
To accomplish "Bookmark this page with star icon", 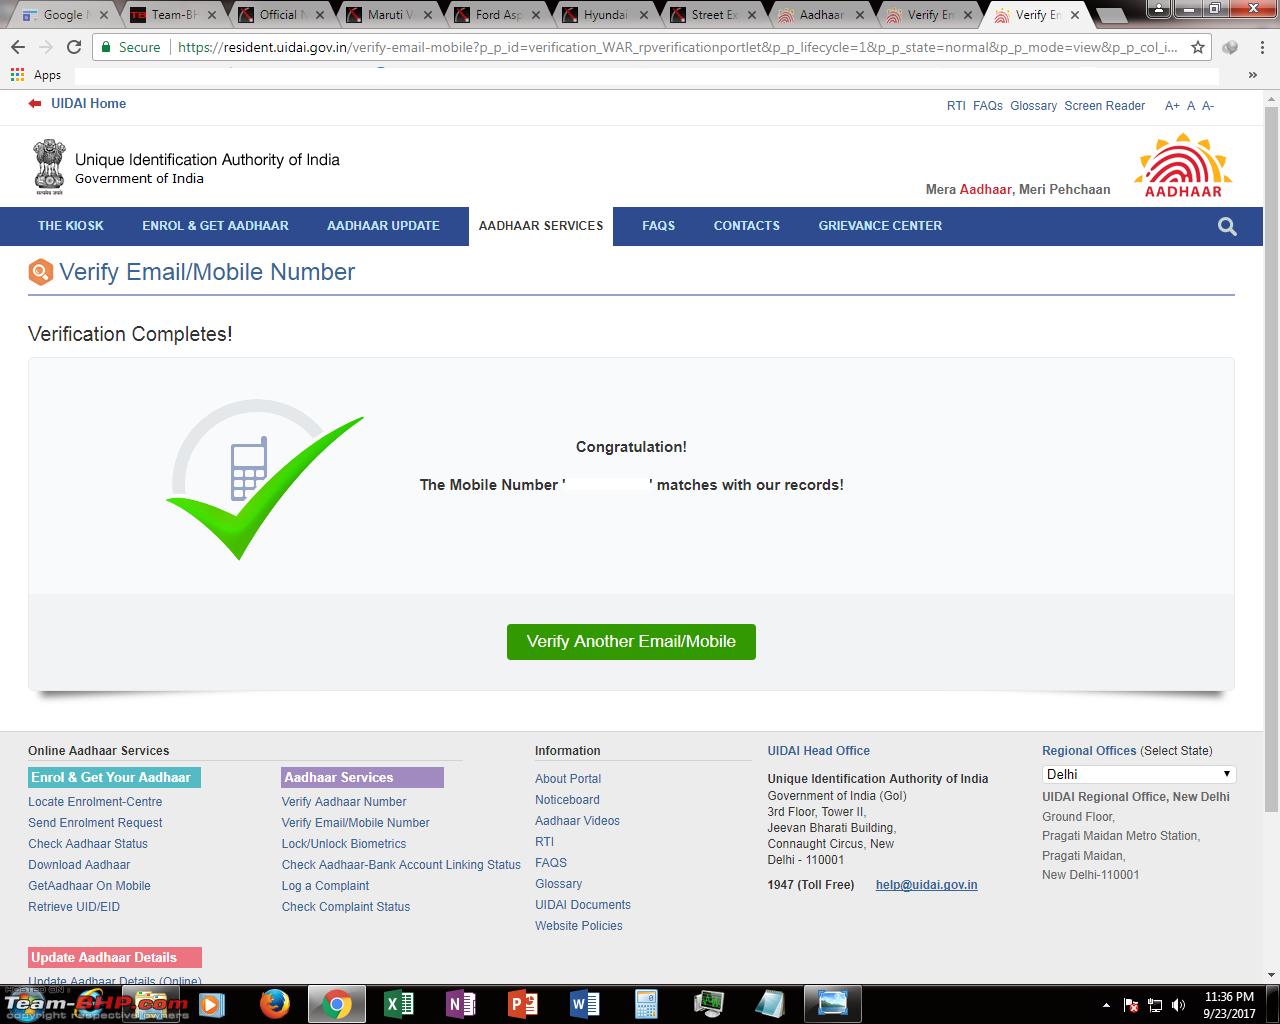I will click(1198, 47).
